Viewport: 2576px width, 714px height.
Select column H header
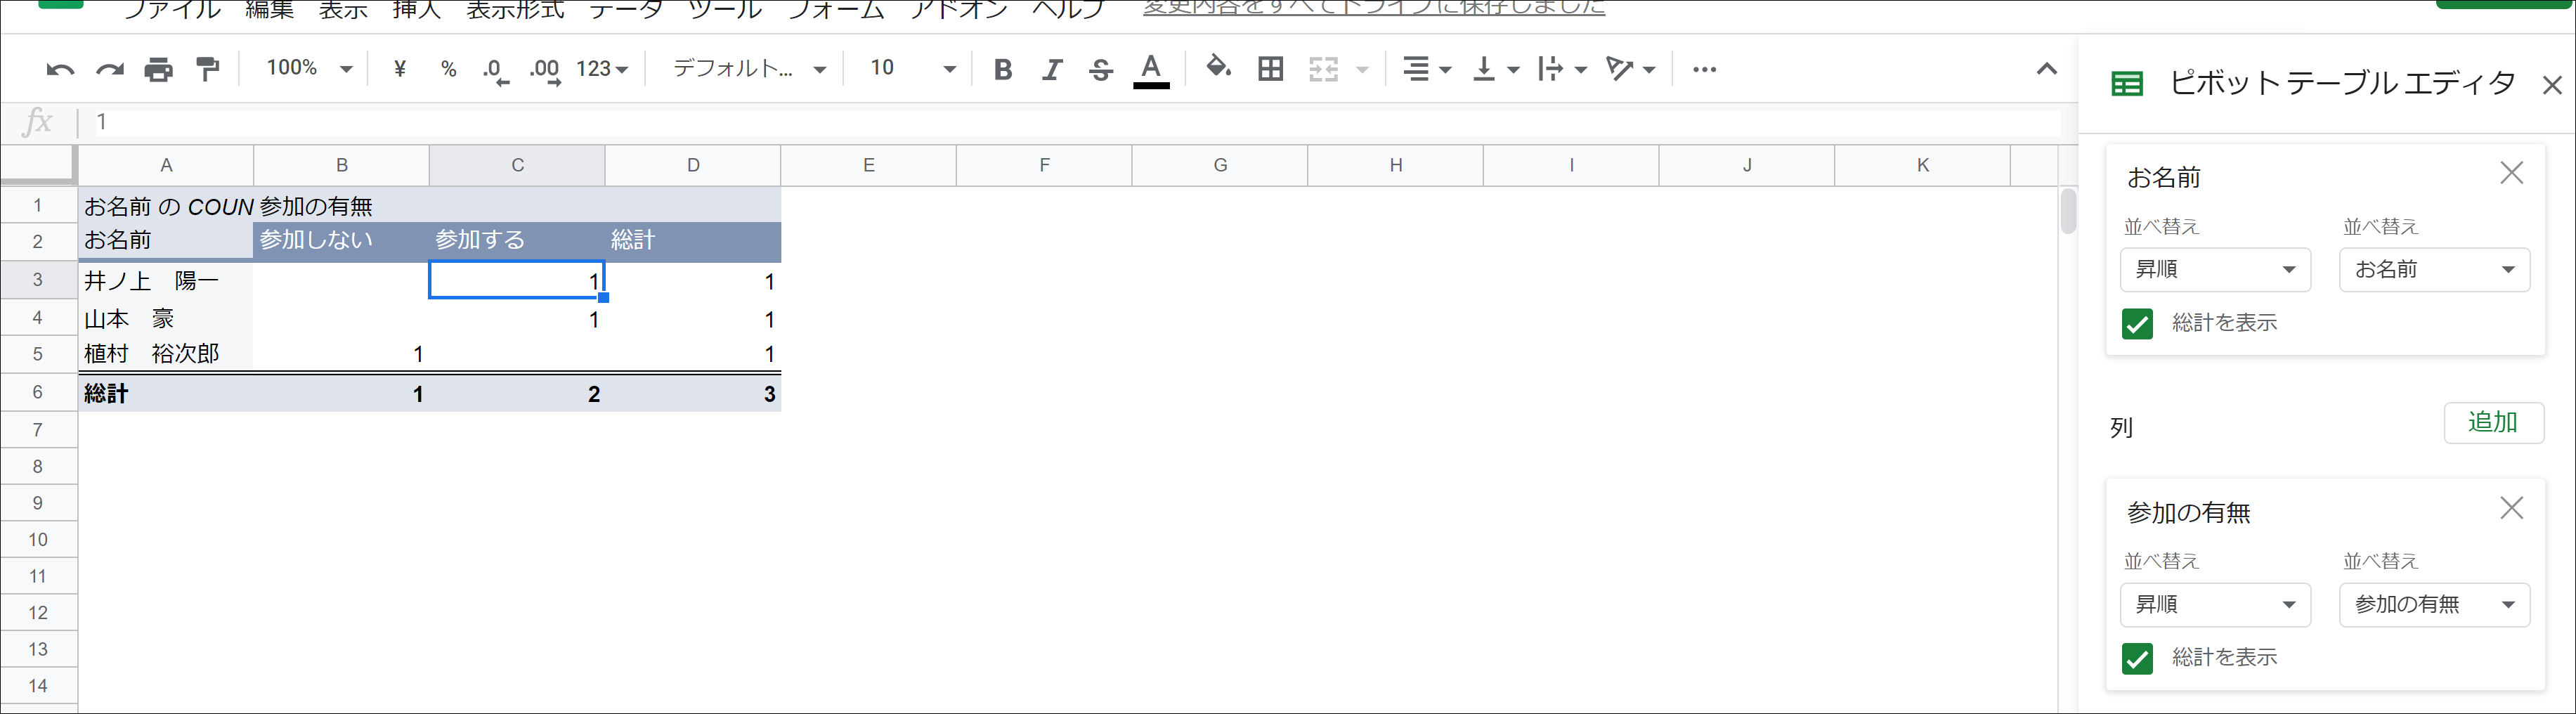tap(1395, 165)
